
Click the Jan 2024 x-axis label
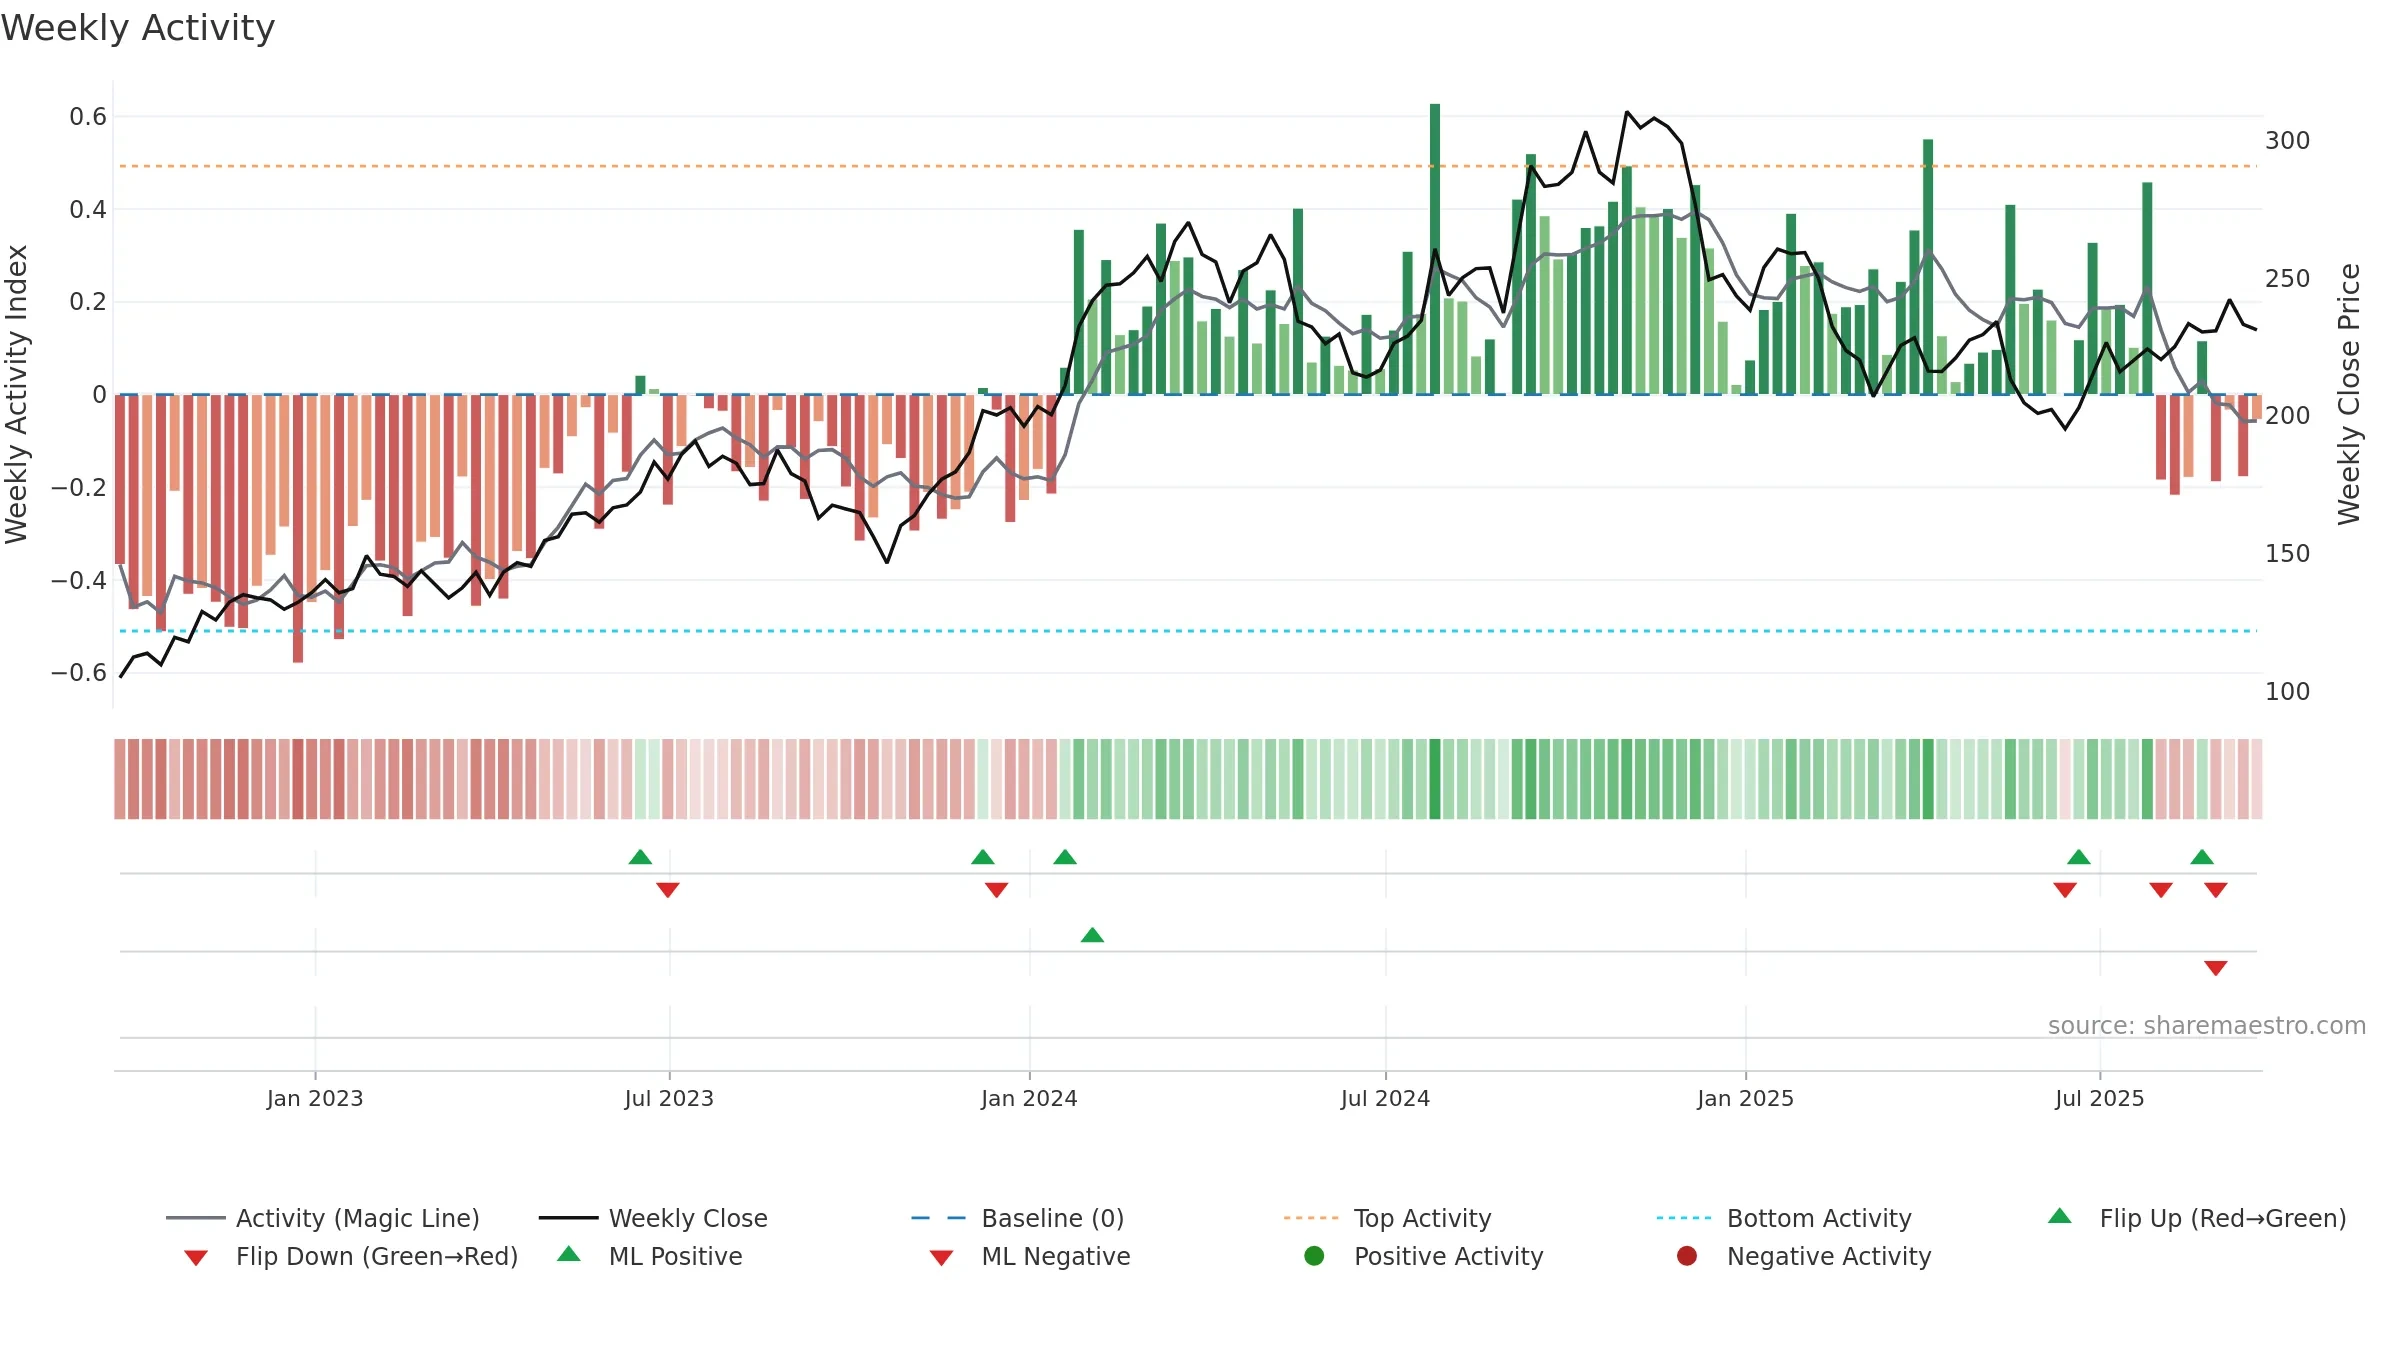1029,1098
